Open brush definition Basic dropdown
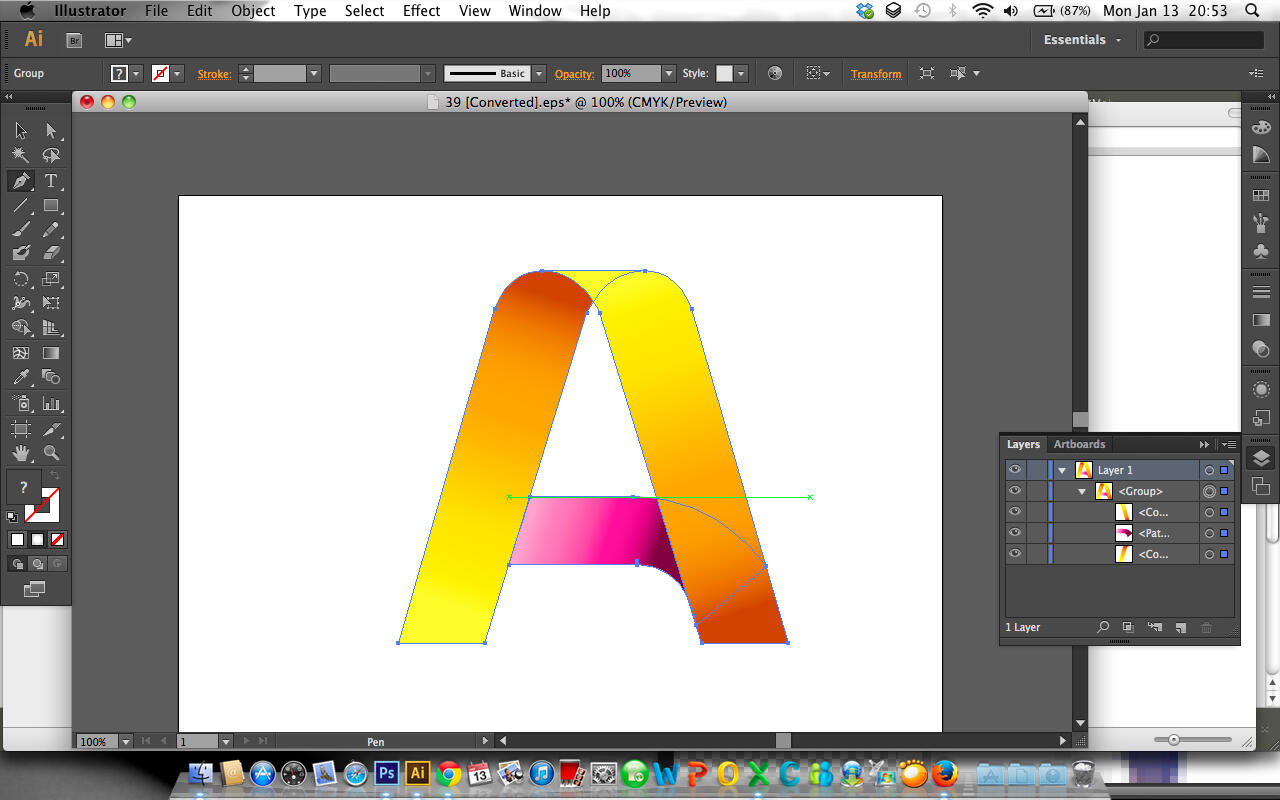 [538, 74]
